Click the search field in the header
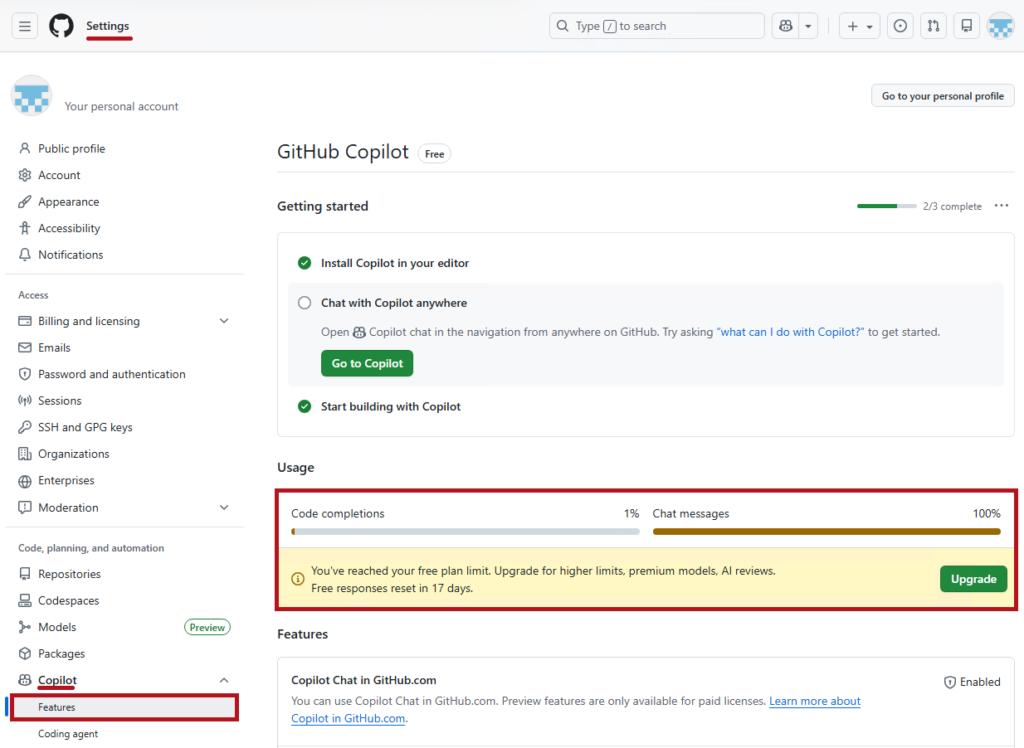The width and height of the screenshot is (1024, 748). tap(656, 25)
